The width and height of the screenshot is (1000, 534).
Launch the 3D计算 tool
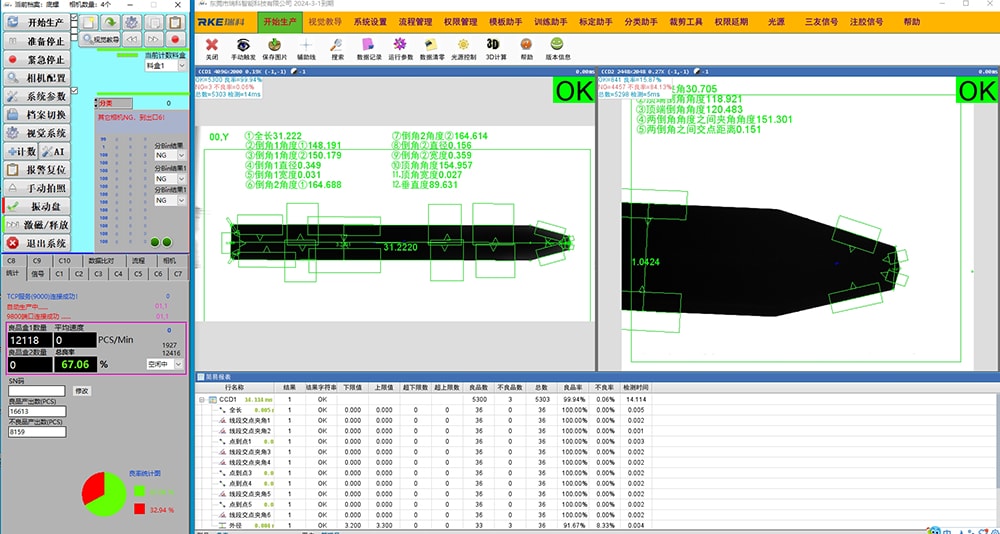(493, 47)
